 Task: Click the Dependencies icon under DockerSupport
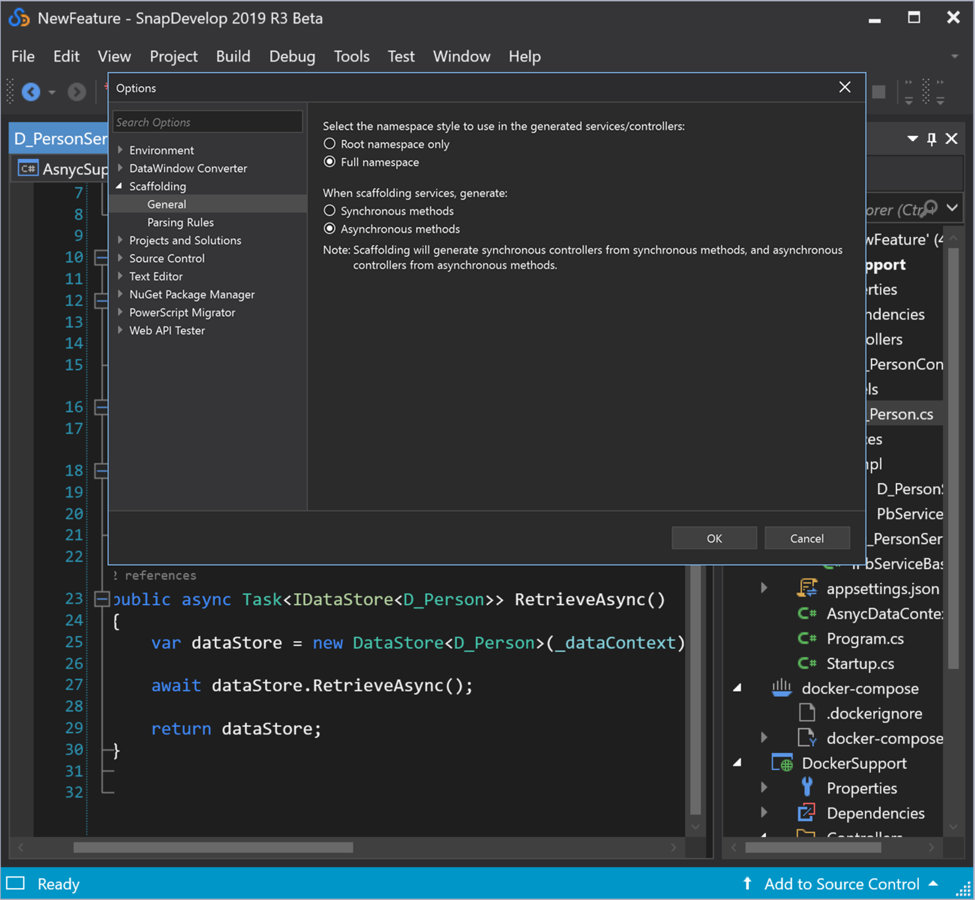pyautogui.click(x=806, y=812)
